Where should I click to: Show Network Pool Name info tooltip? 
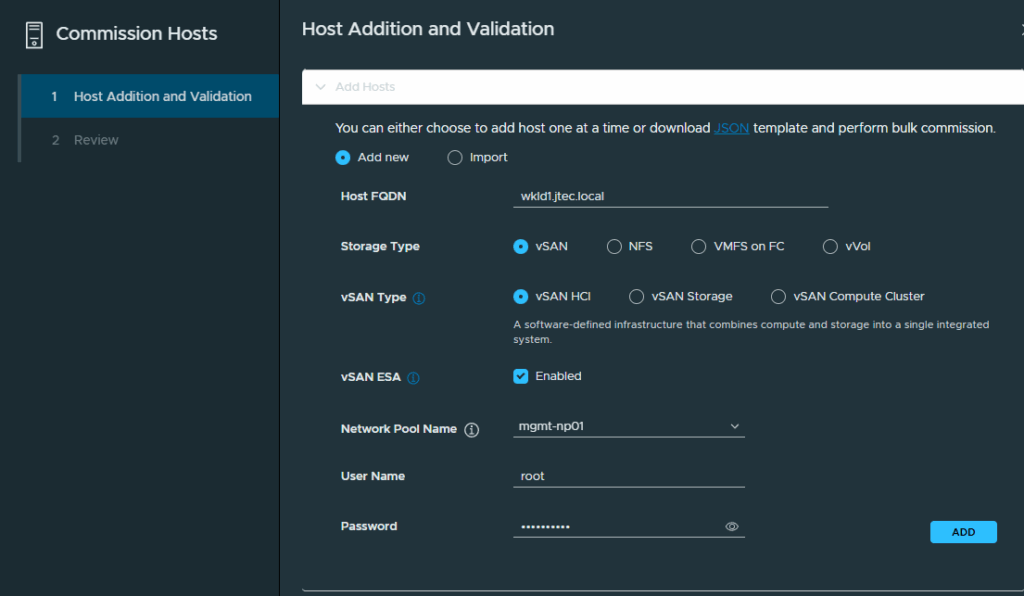(x=472, y=430)
